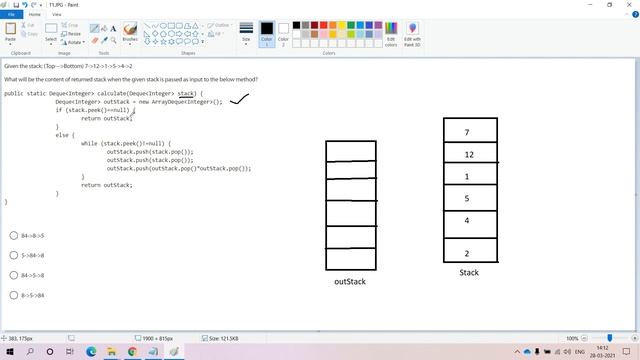640x360 pixels.
Task: Save the file from the quick access toolbar
Action: 16,5
